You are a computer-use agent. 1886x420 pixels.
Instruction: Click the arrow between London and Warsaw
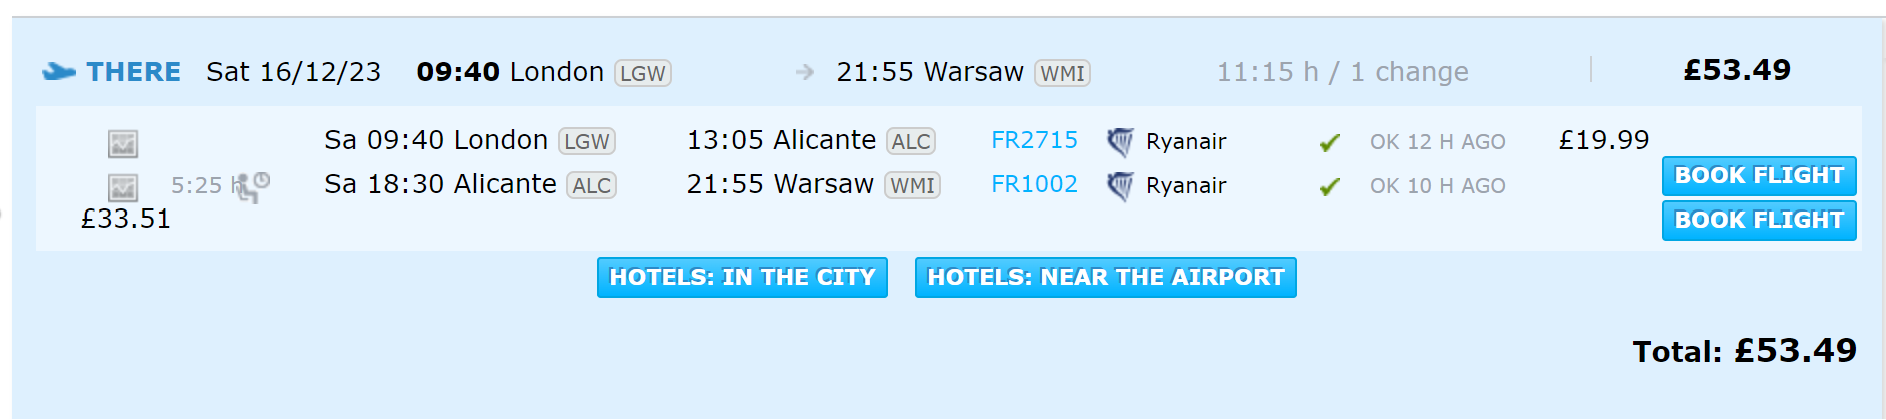point(805,72)
